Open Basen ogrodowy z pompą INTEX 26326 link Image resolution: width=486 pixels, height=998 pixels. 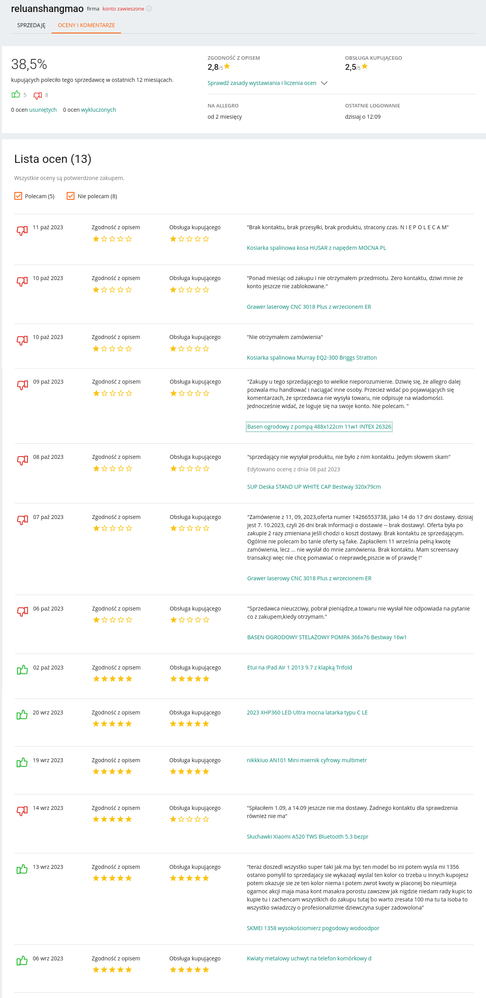click(319, 426)
